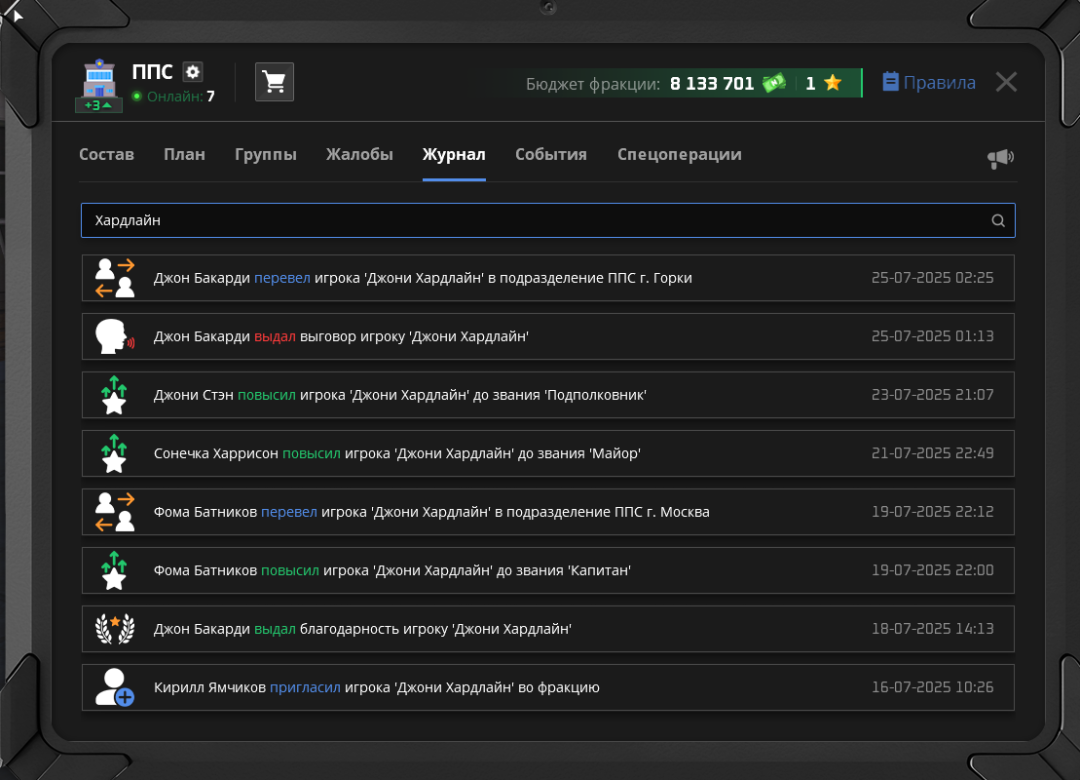Click budget value 8 133 701
Image resolution: width=1080 pixels, height=780 pixels.
coord(712,84)
